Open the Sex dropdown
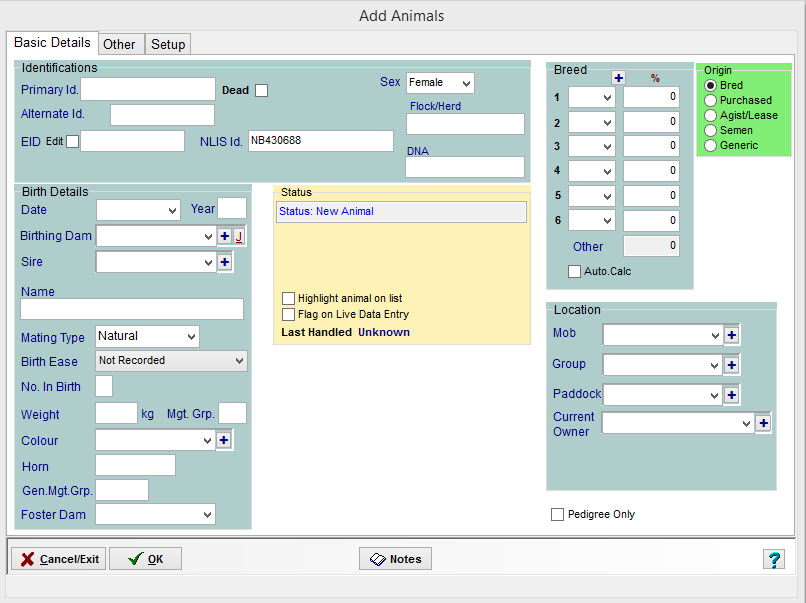The width and height of the screenshot is (806, 603). pyautogui.click(x=466, y=83)
